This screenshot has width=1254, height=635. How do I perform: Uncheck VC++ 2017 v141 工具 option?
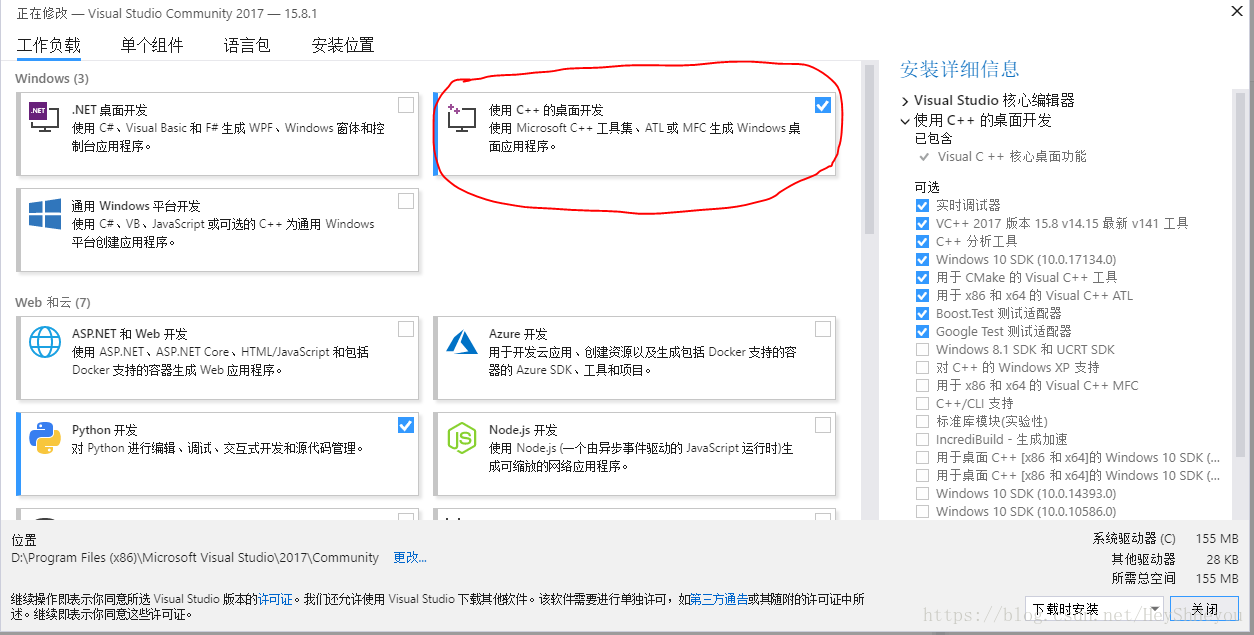[922, 223]
